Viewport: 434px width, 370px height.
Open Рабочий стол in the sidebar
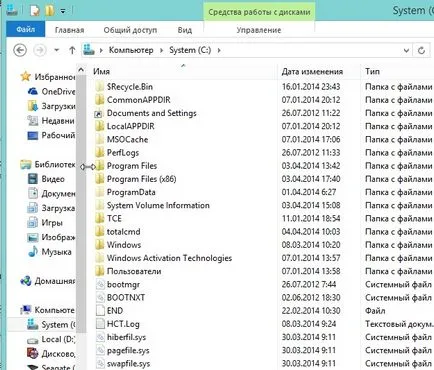tap(52, 135)
